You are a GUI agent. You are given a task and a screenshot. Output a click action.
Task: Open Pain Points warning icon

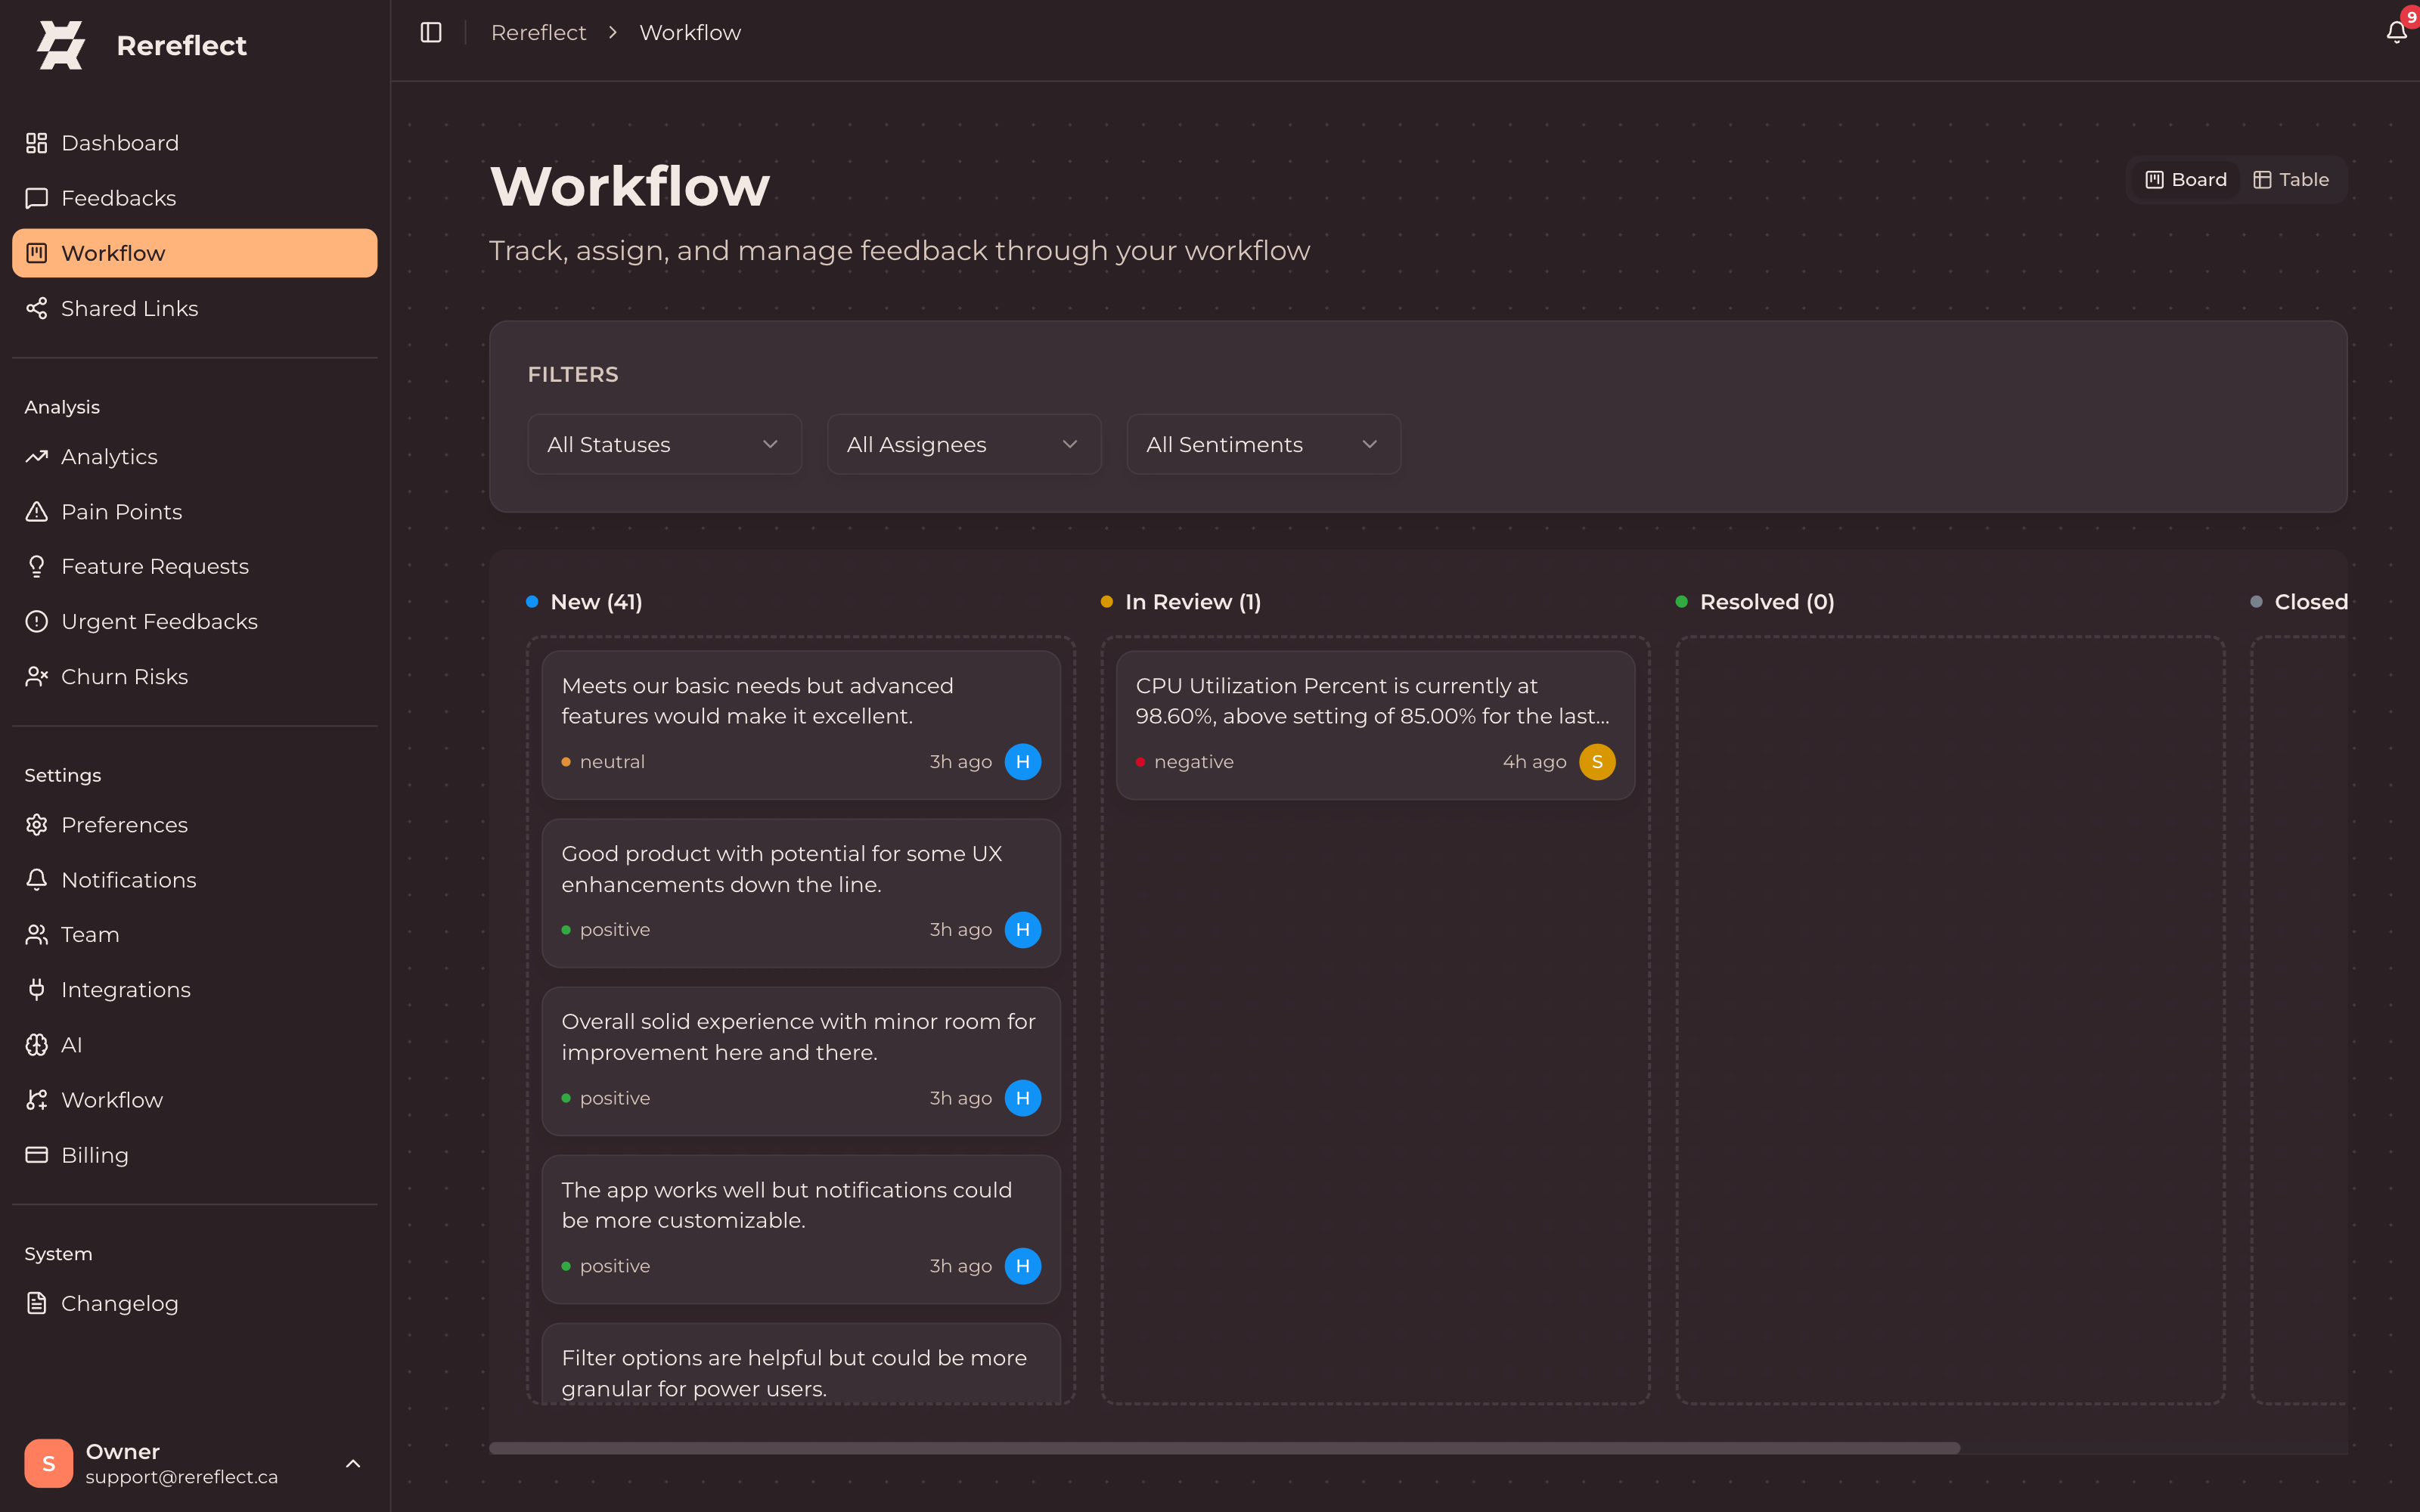(x=37, y=512)
